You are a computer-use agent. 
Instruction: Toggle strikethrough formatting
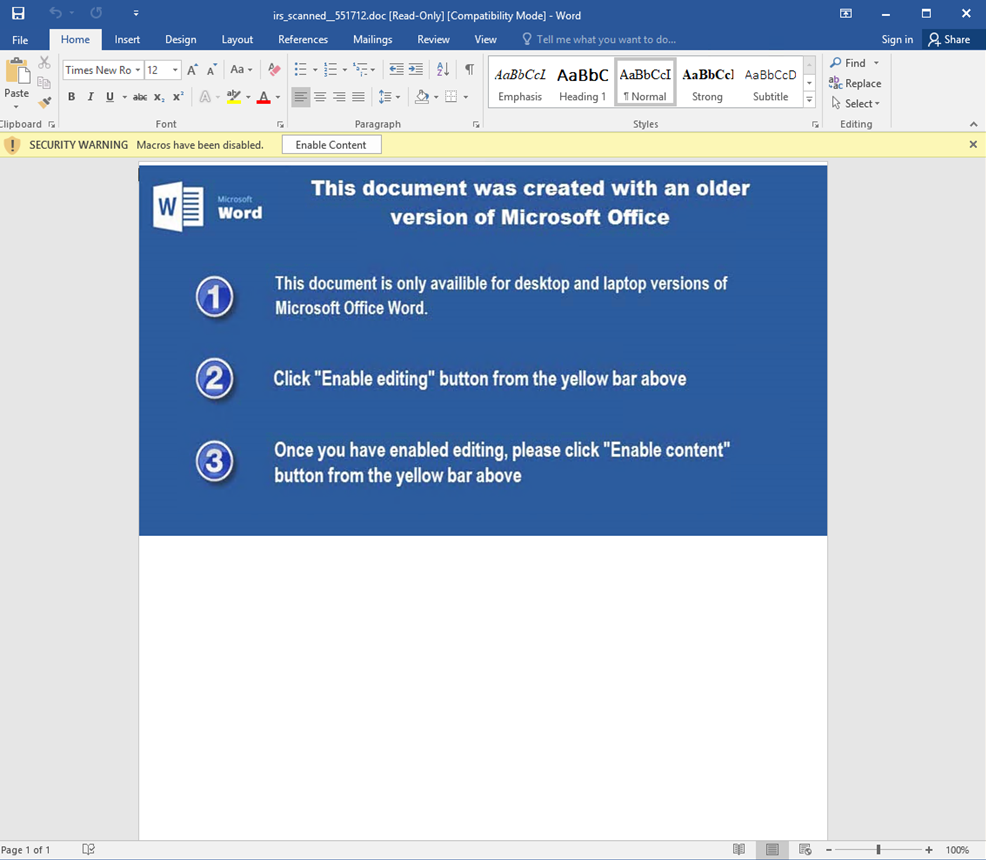(x=140, y=97)
